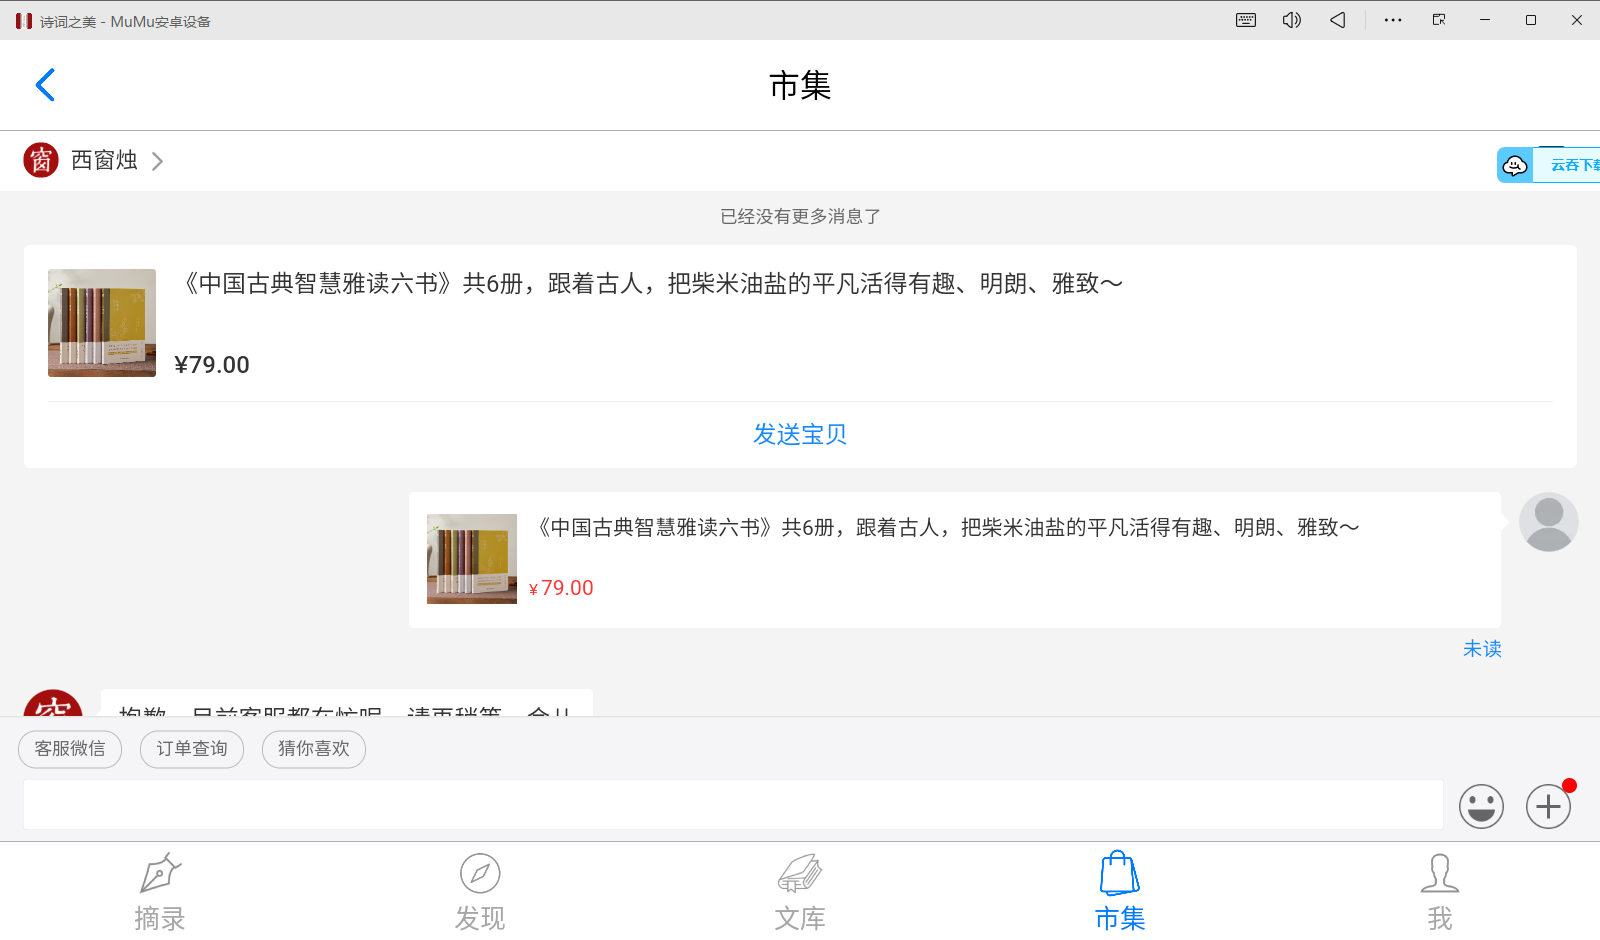Screen dimensions: 1600x940
Task: Click the emulator back navigation triangle icon
Action: point(1337,20)
